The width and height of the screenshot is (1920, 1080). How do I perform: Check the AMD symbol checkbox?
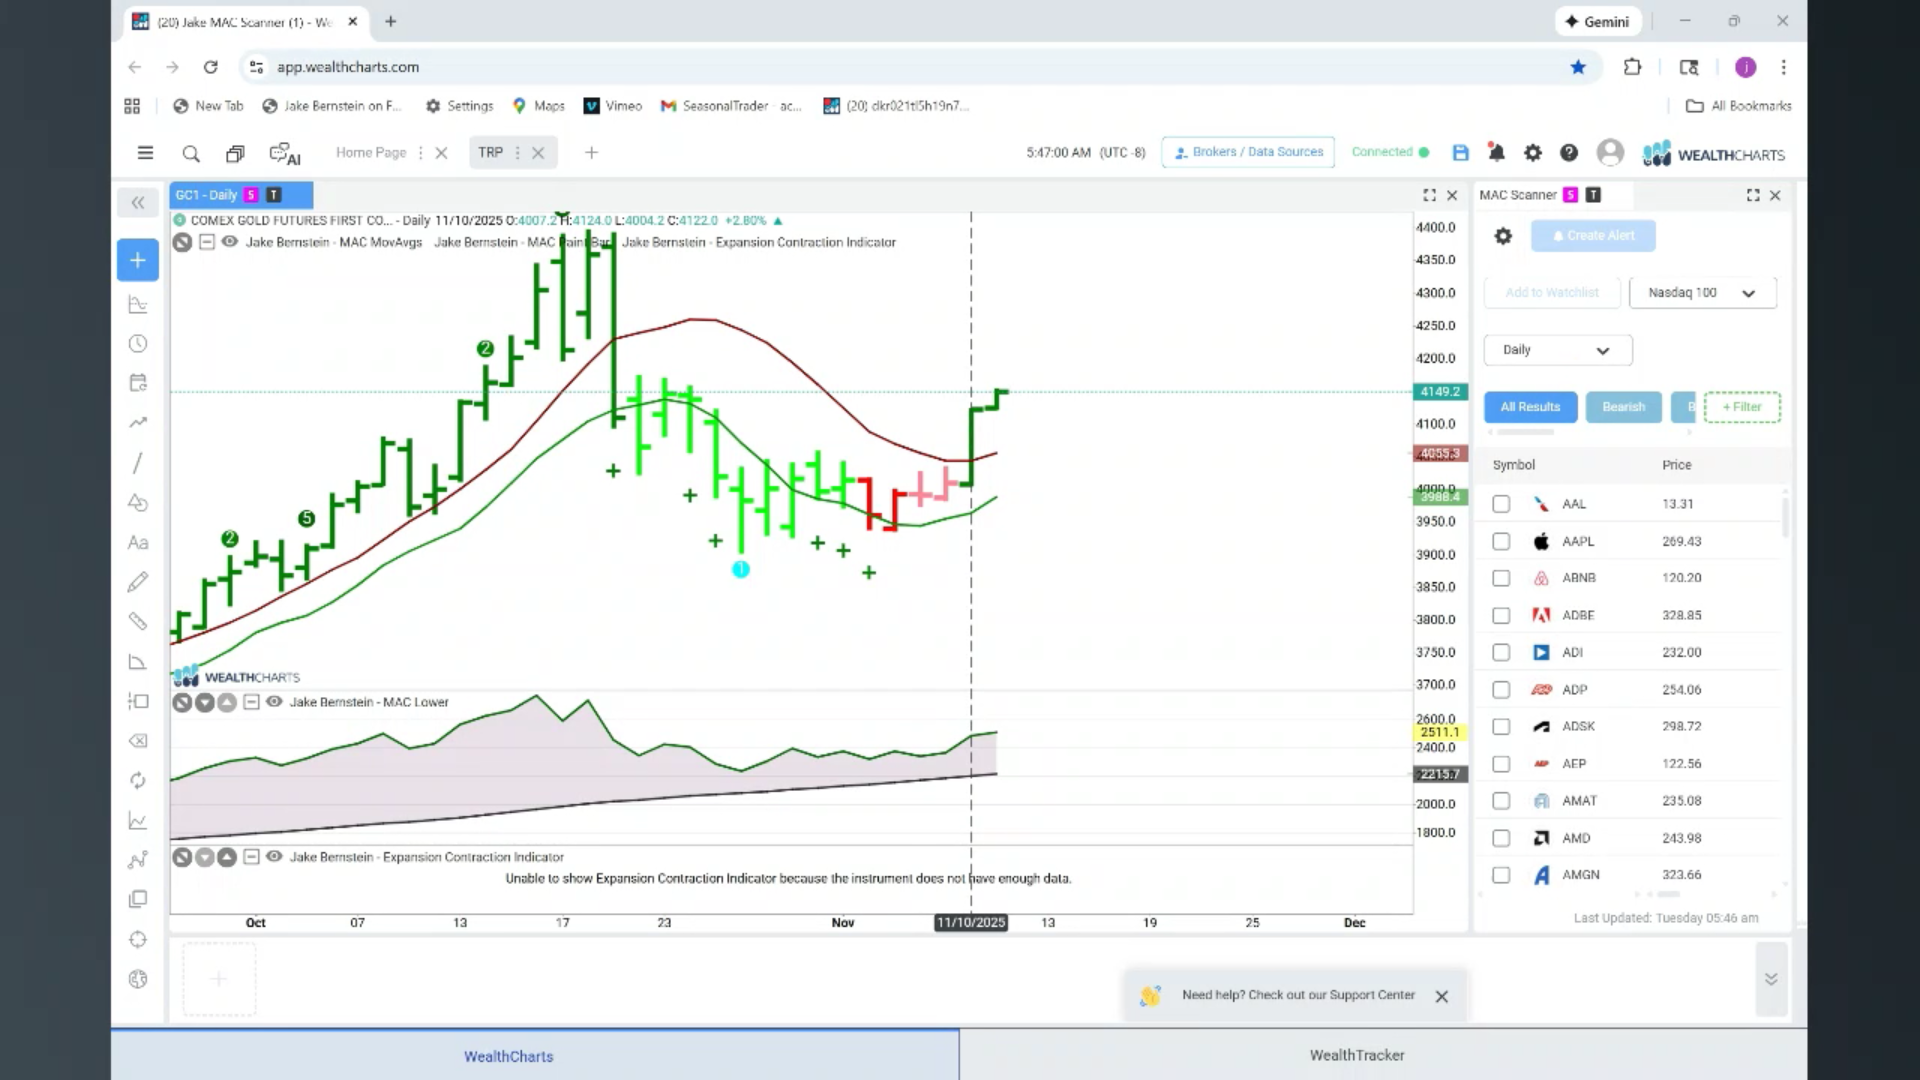(1501, 838)
